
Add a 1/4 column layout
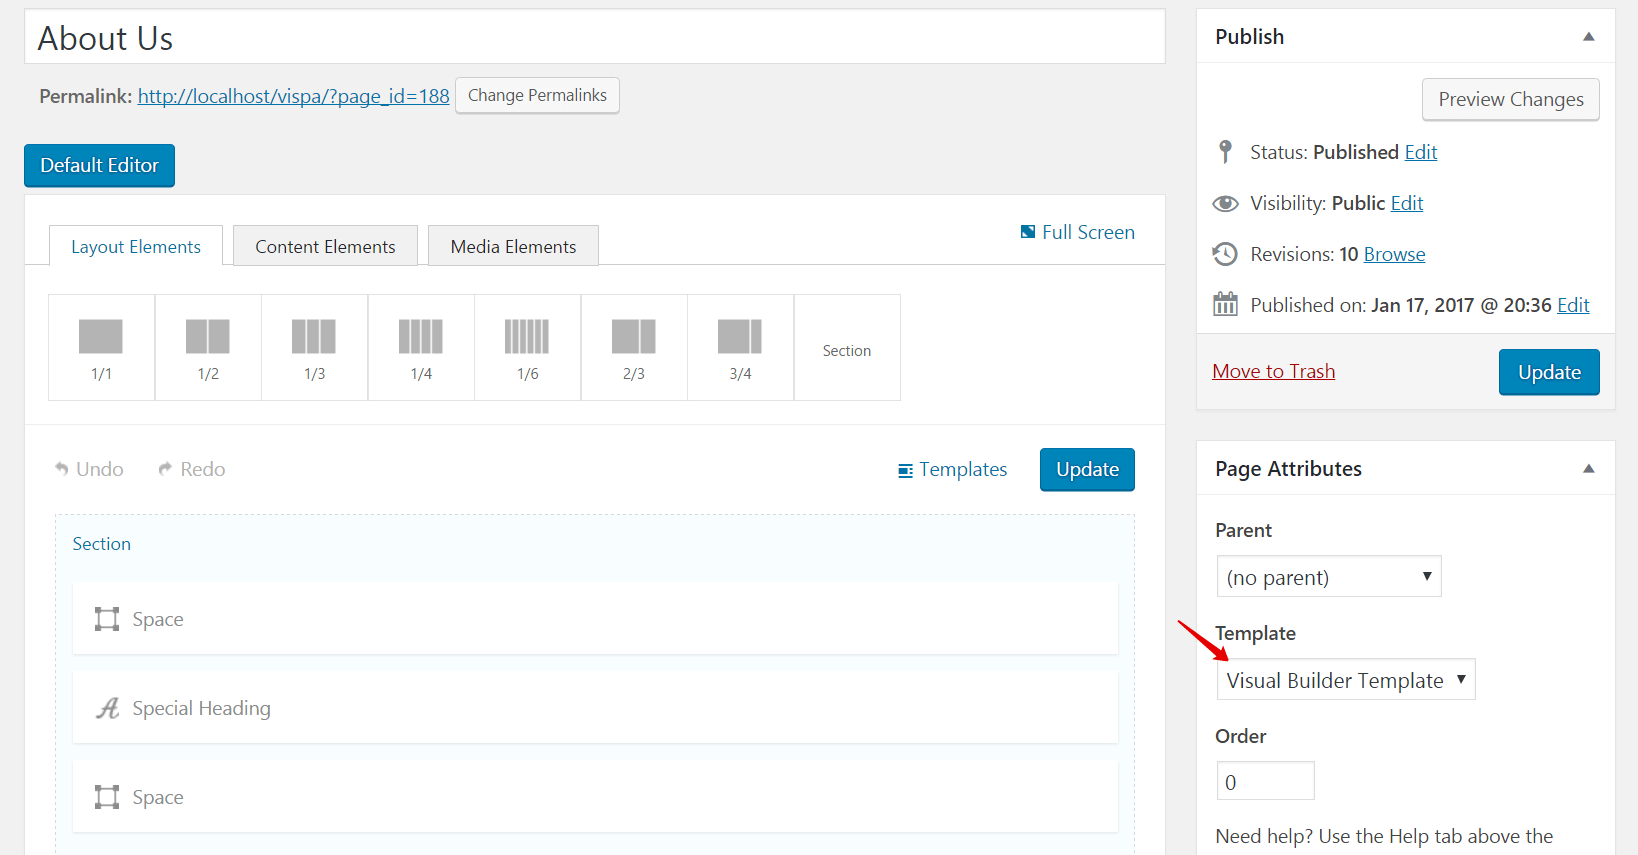(x=421, y=347)
